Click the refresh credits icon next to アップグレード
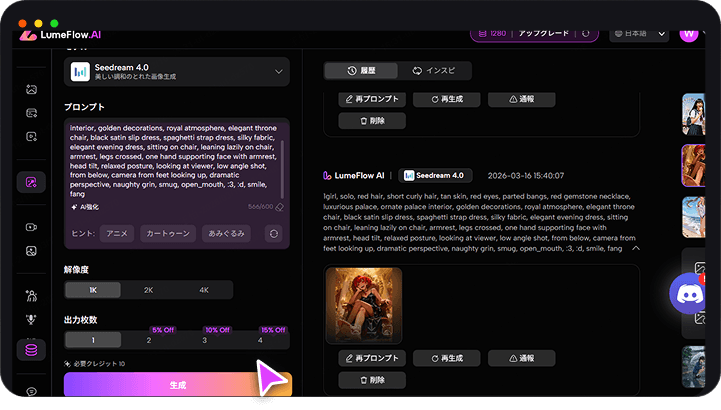 pyautogui.click(x=585, y=33)
